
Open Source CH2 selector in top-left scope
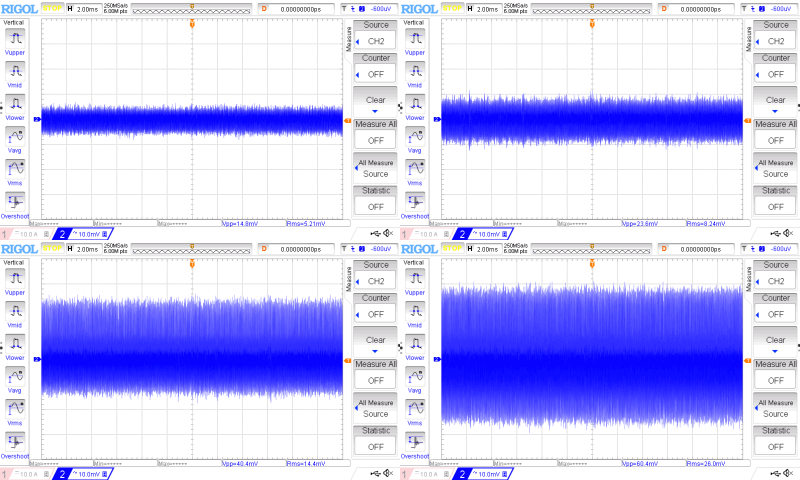pyautogui.click(x=375, y=41)
